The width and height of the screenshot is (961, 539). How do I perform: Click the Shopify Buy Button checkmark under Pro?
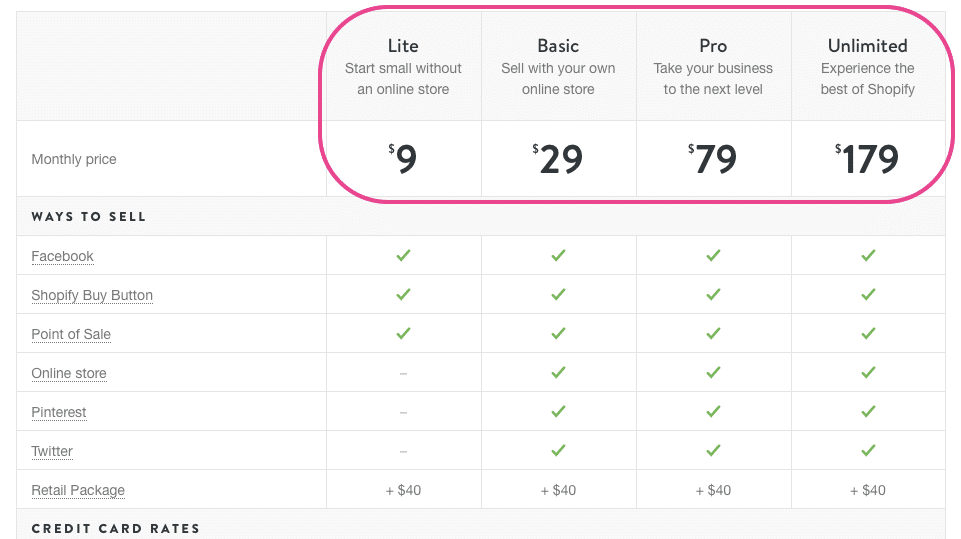tap(713, 295)
